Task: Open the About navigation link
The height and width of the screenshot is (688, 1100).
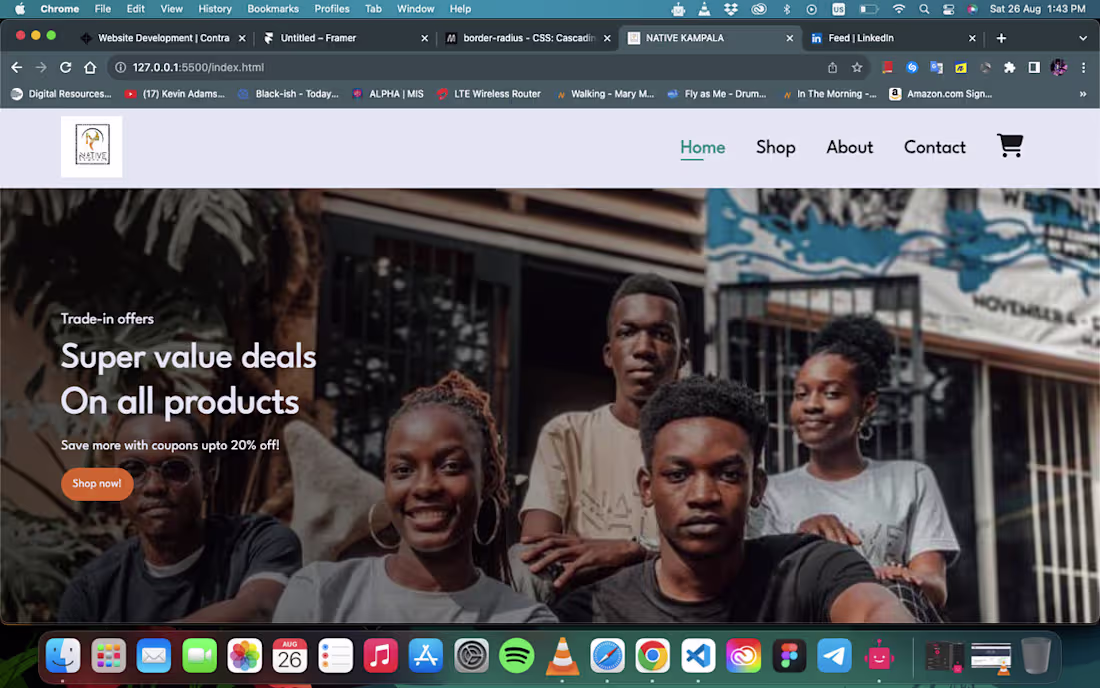Action: tap(849, 147)
